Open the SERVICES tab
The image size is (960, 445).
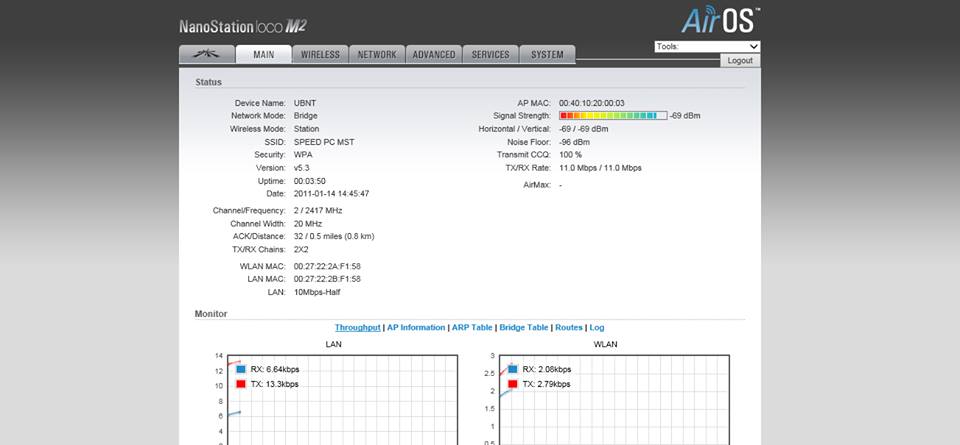(490, 54)
